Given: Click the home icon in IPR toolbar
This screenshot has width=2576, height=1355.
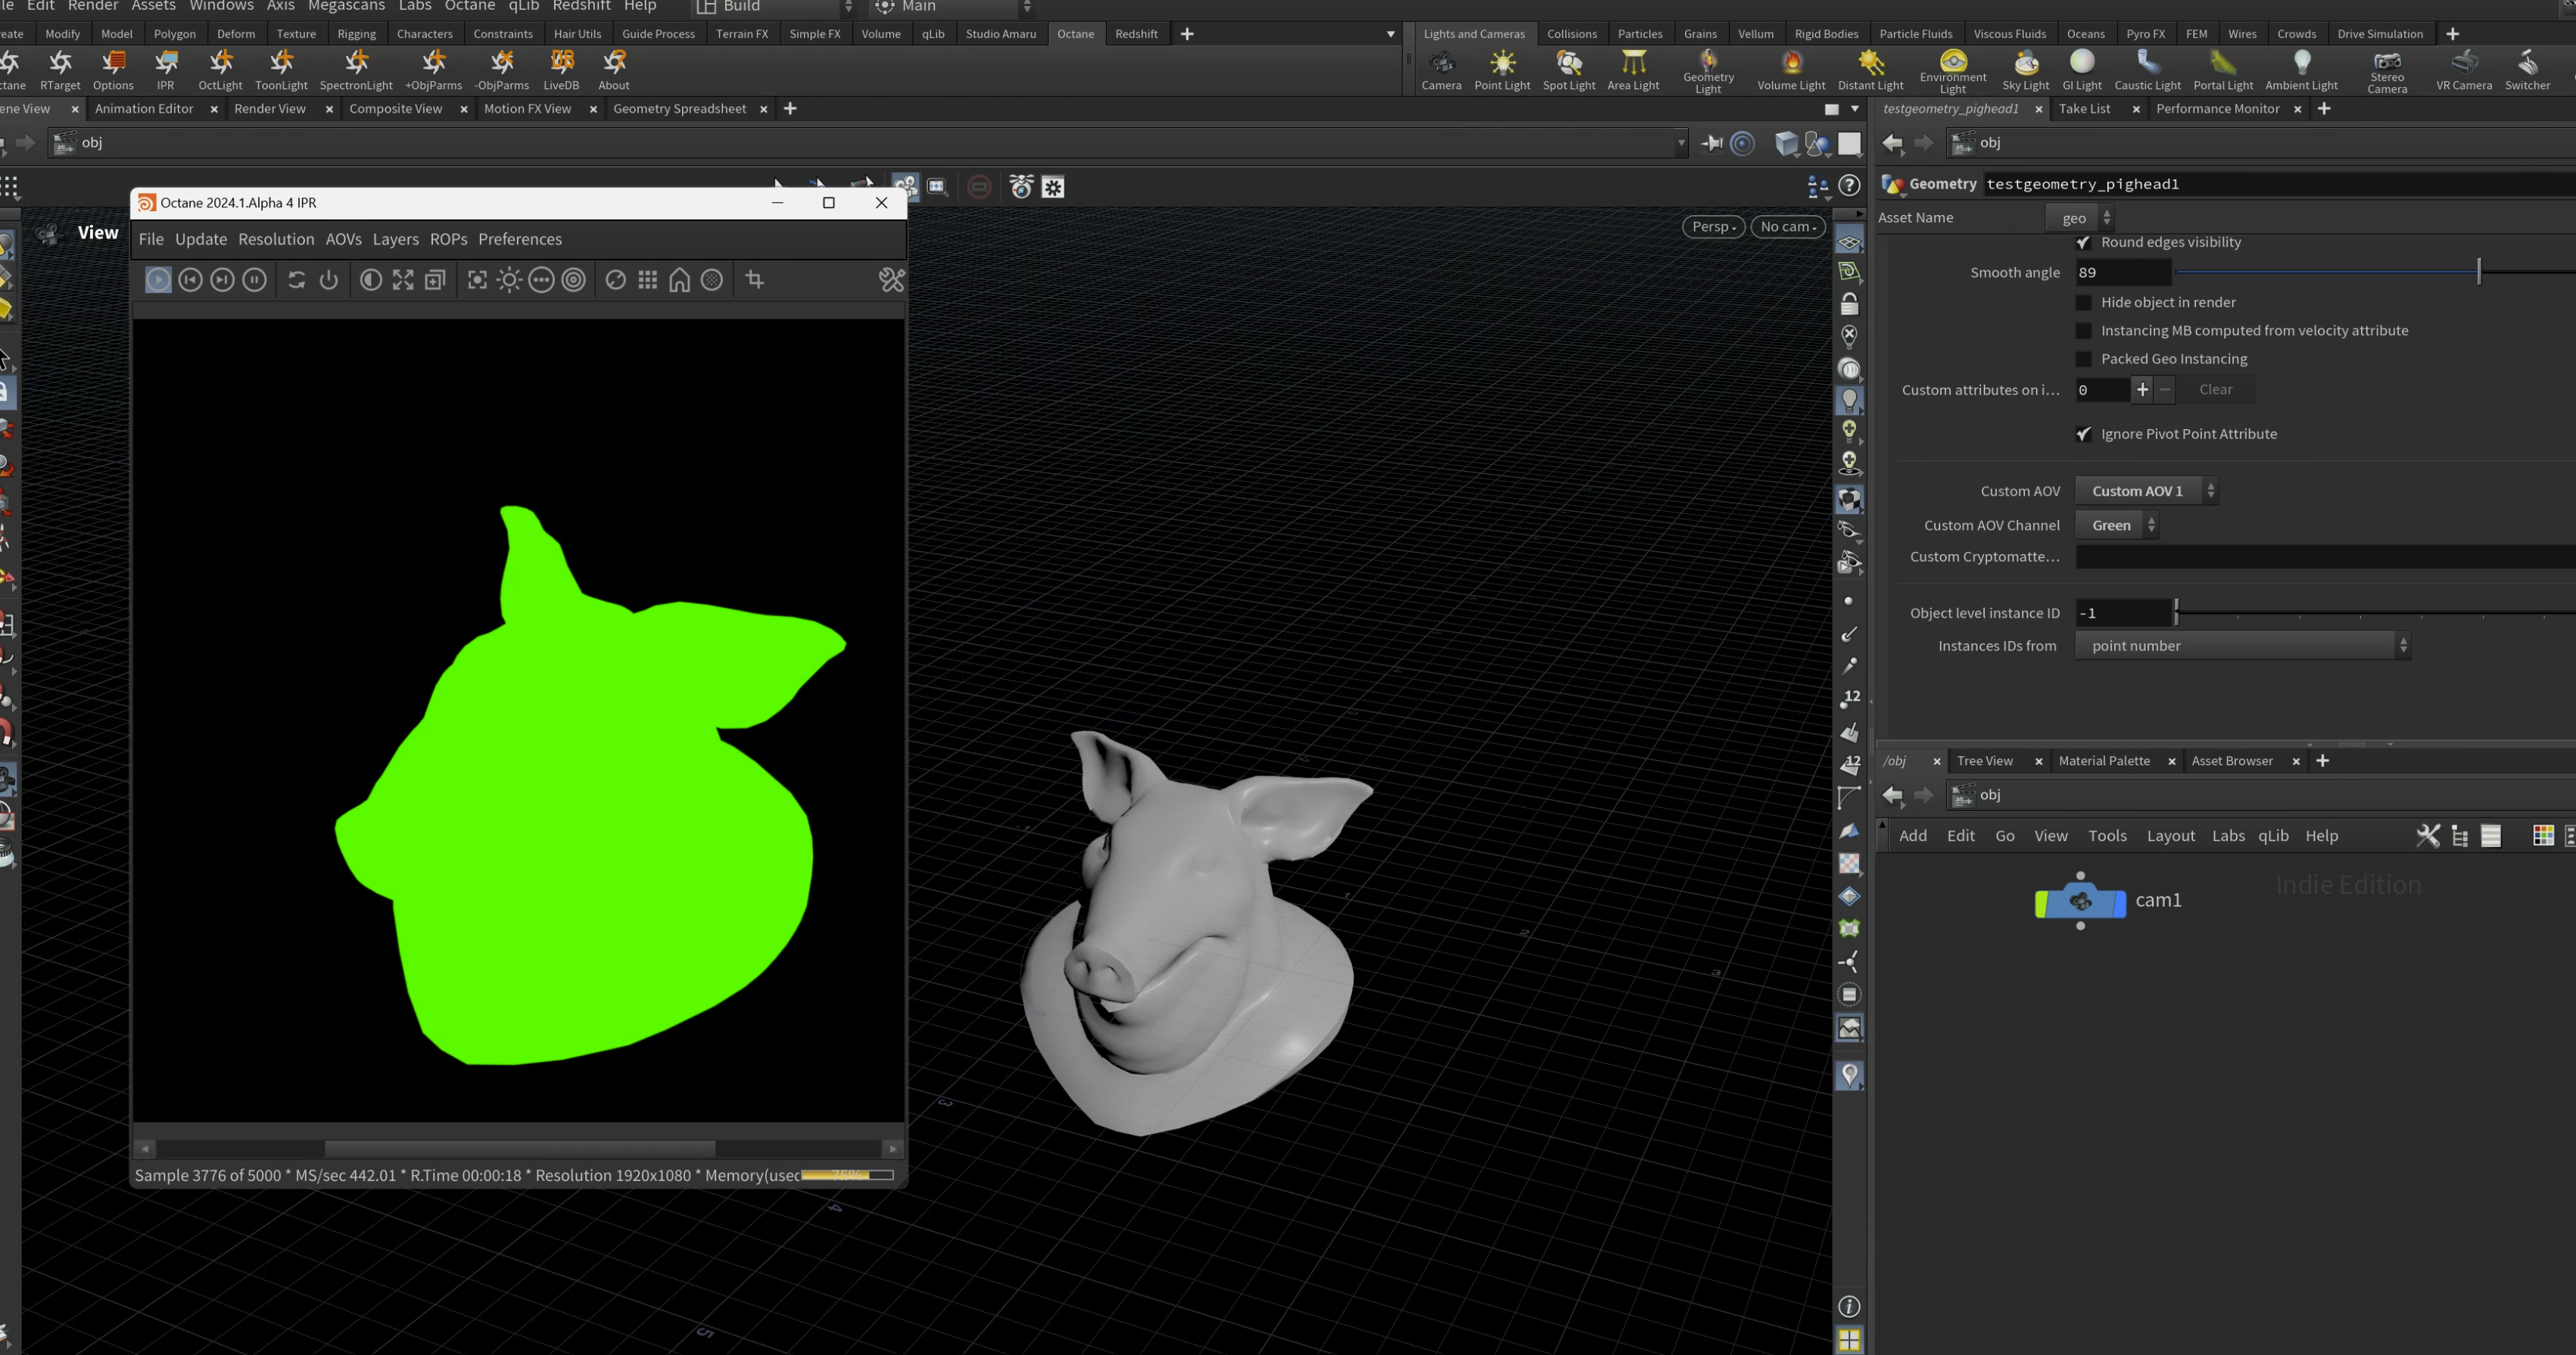Looking at the screenshot, I should click(x=679, y=280).
